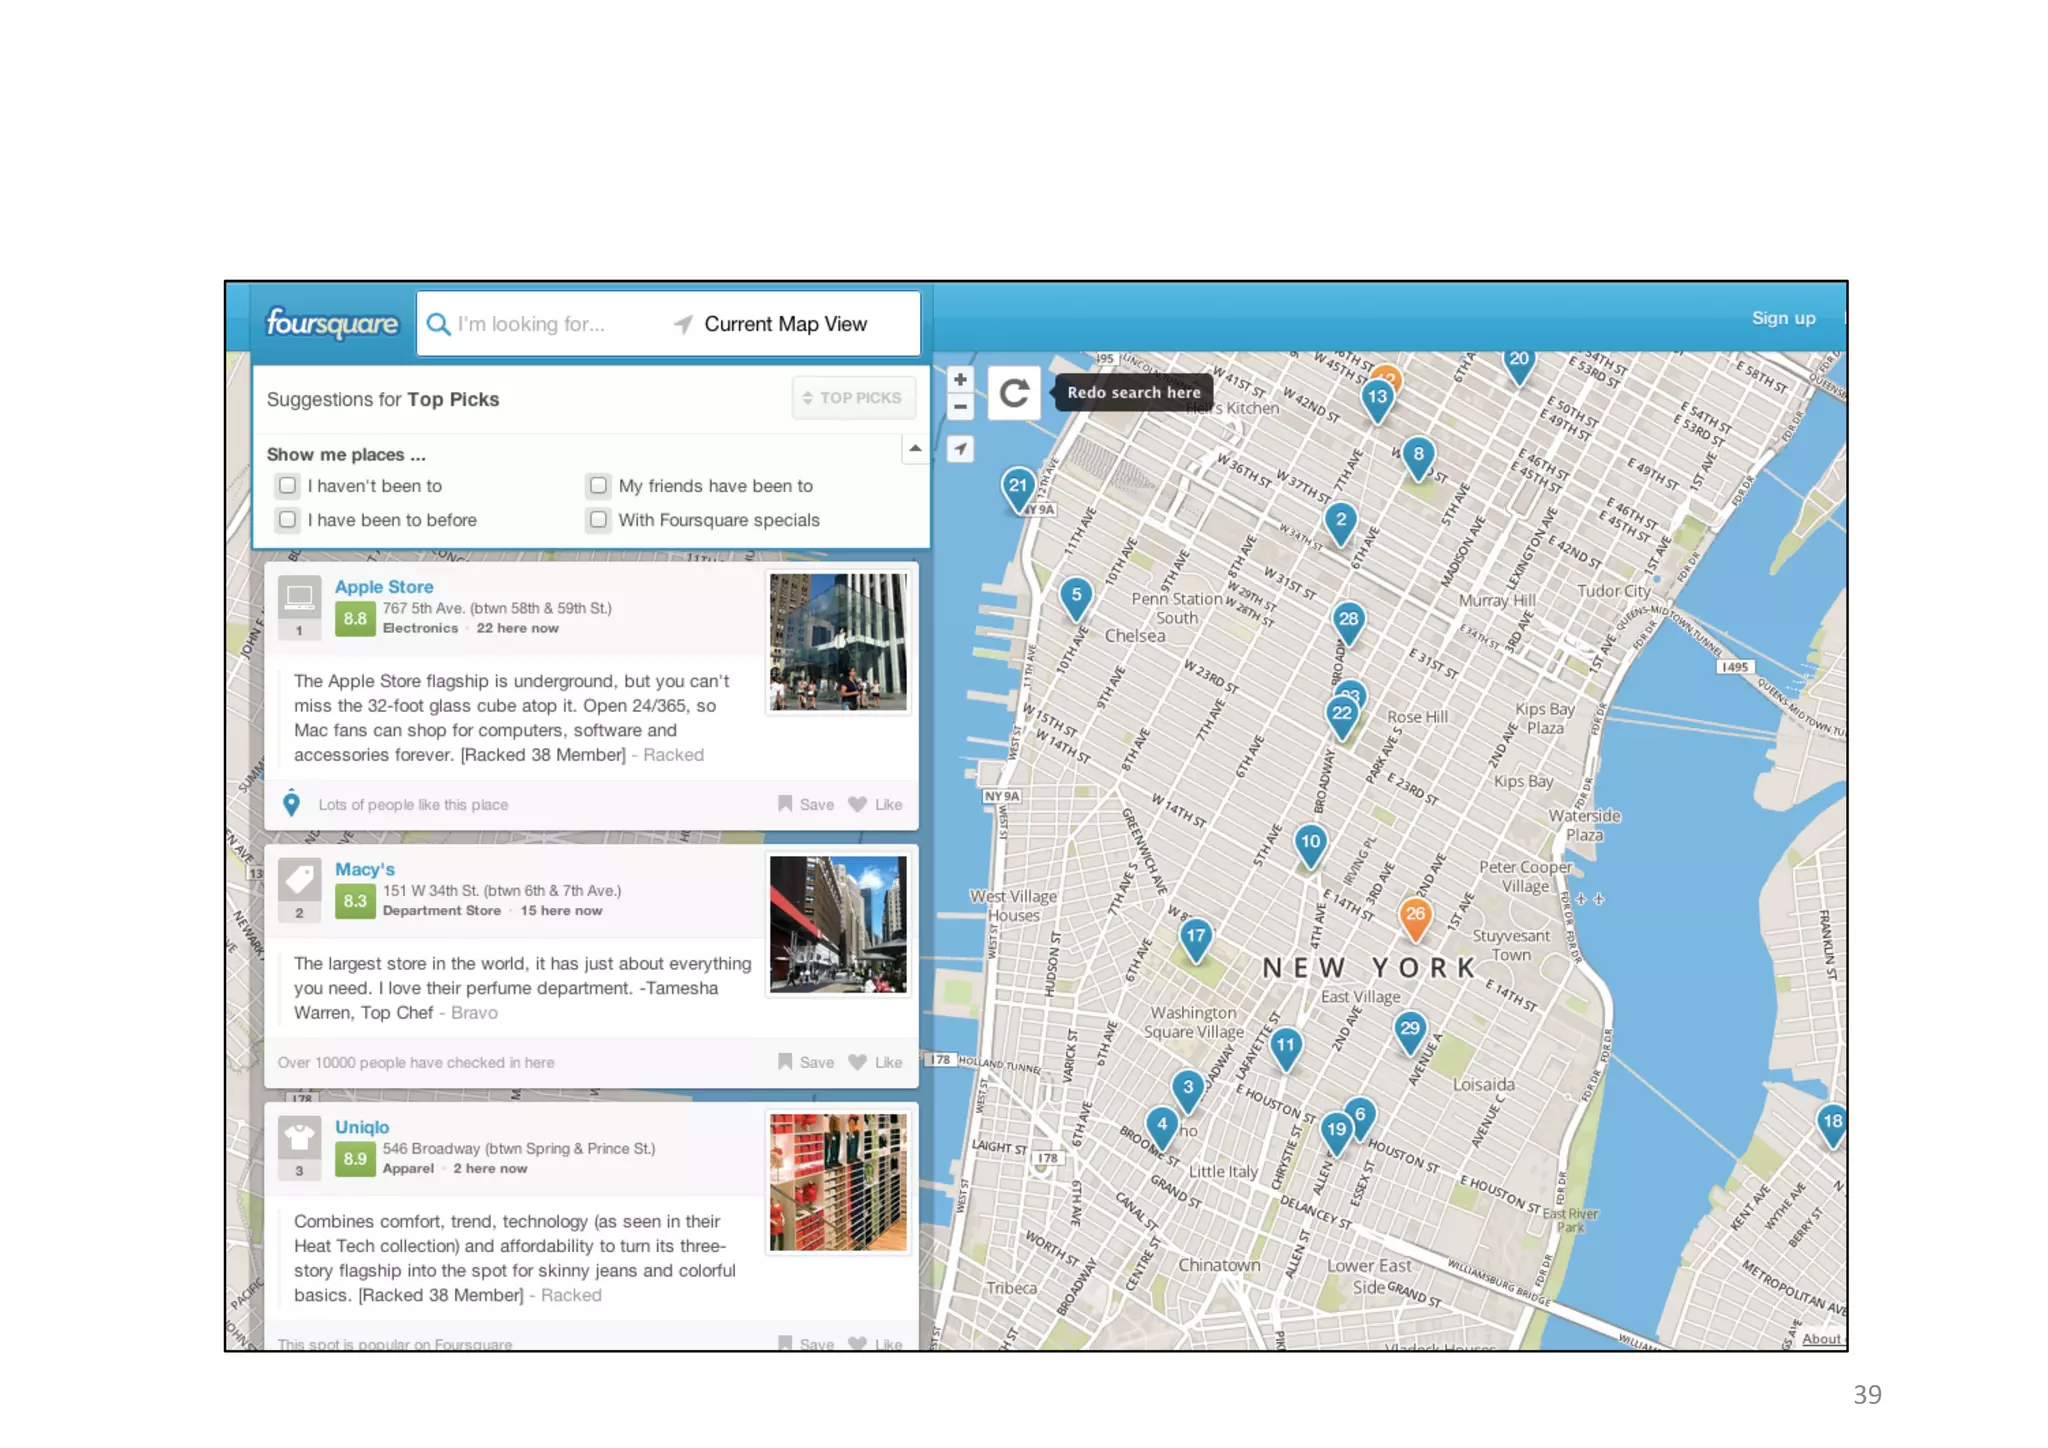Open the TOP PICKS dropdown
The width and height of the screenshot is (2048, 1448).
(853, 398)
